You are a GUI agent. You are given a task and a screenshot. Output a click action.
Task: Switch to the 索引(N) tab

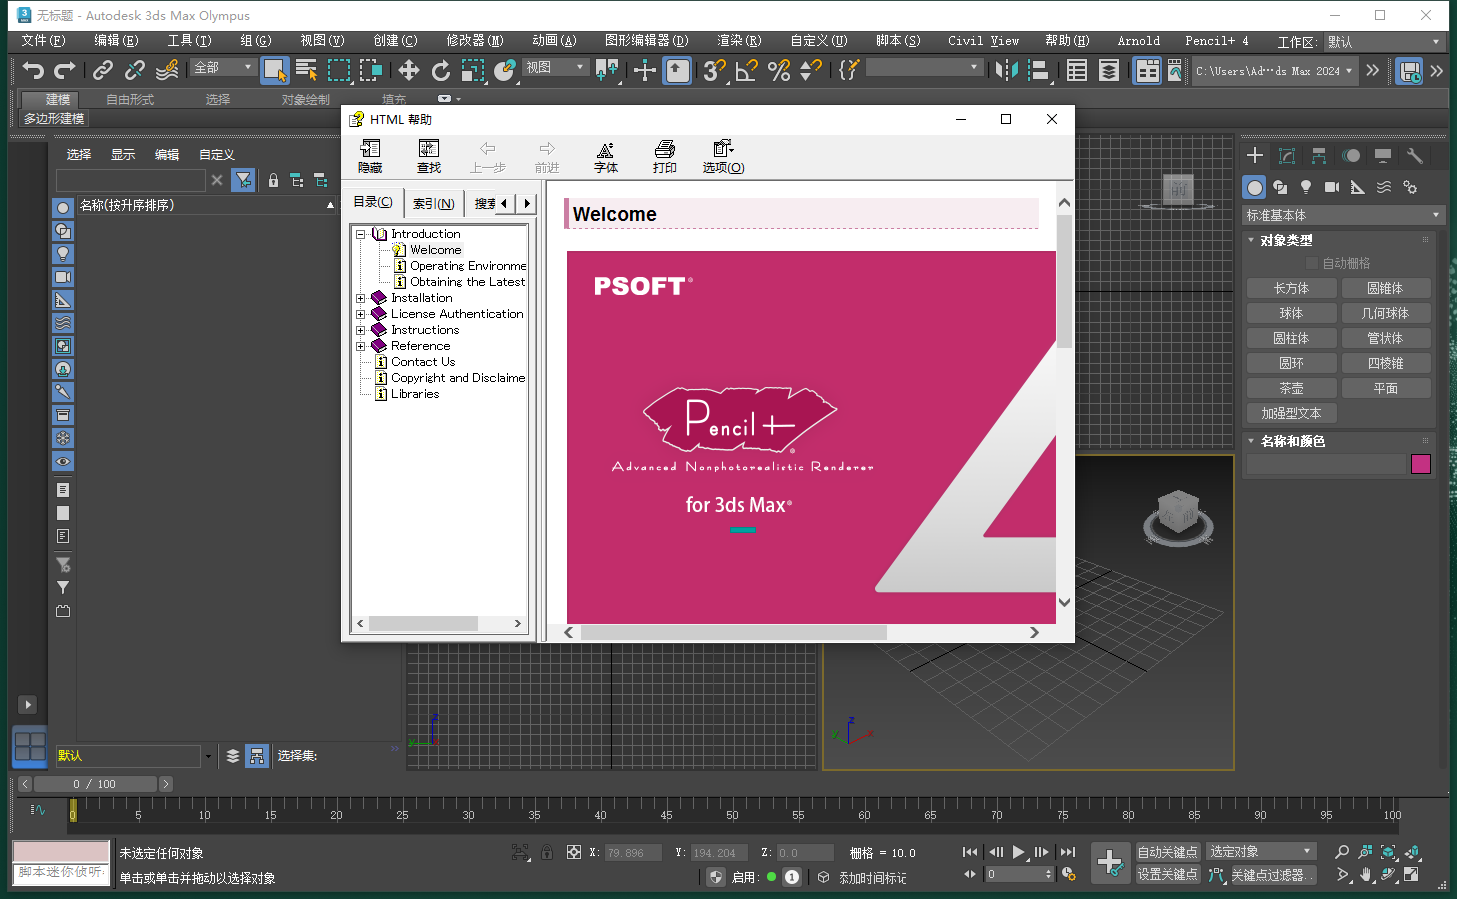tap(434, 203)
